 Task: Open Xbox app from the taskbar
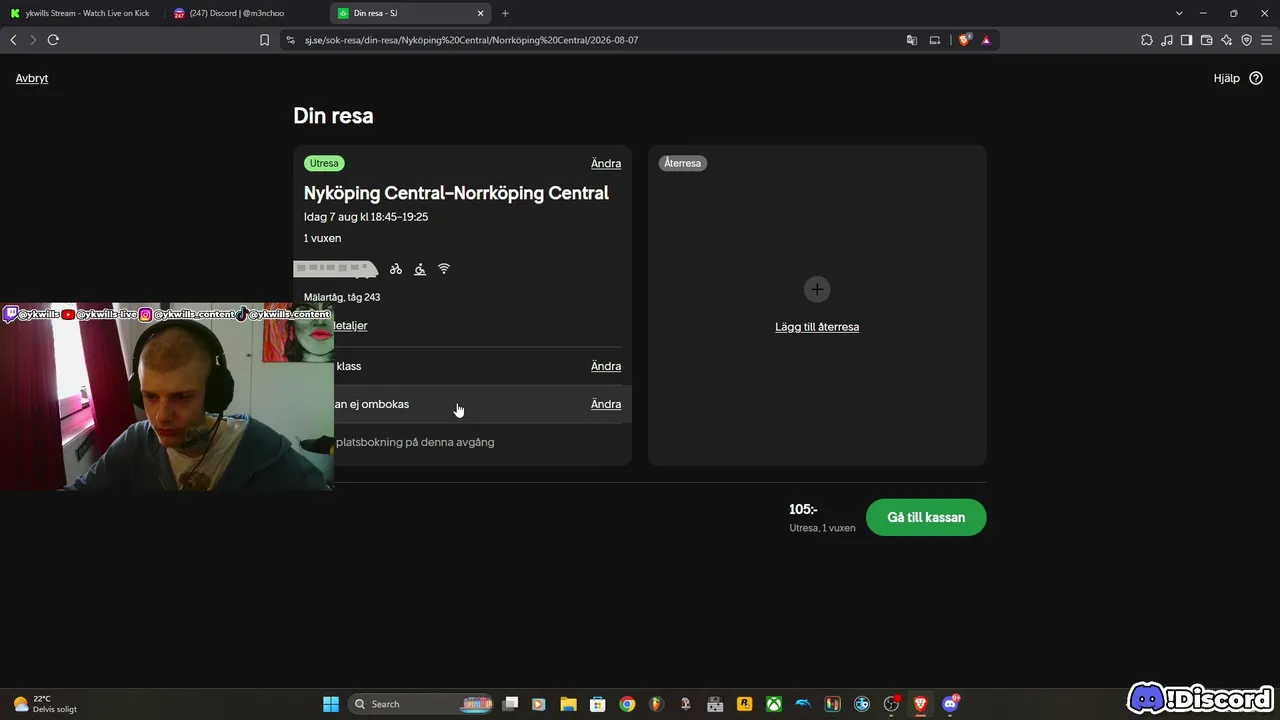pos(774,704)
